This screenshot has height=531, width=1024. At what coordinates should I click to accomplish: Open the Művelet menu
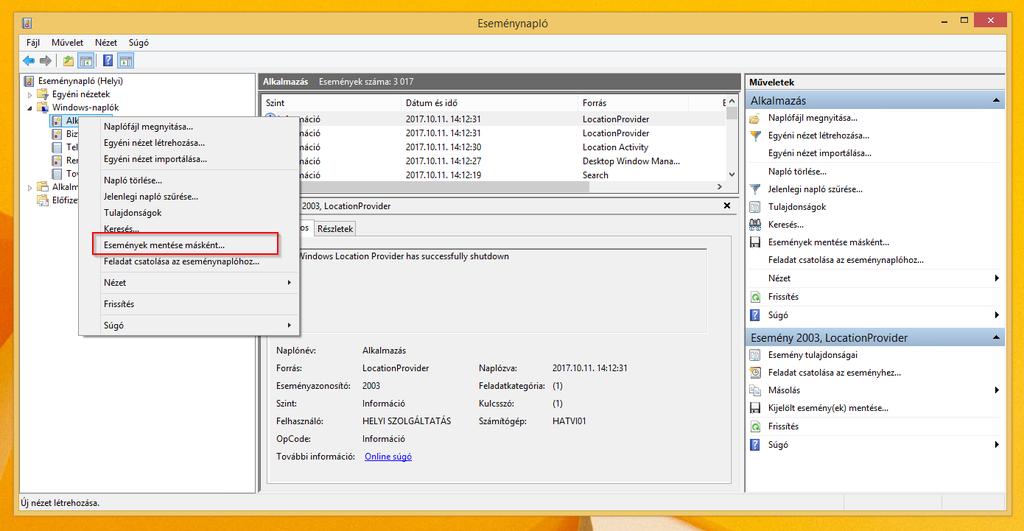[x=67, y=42]
